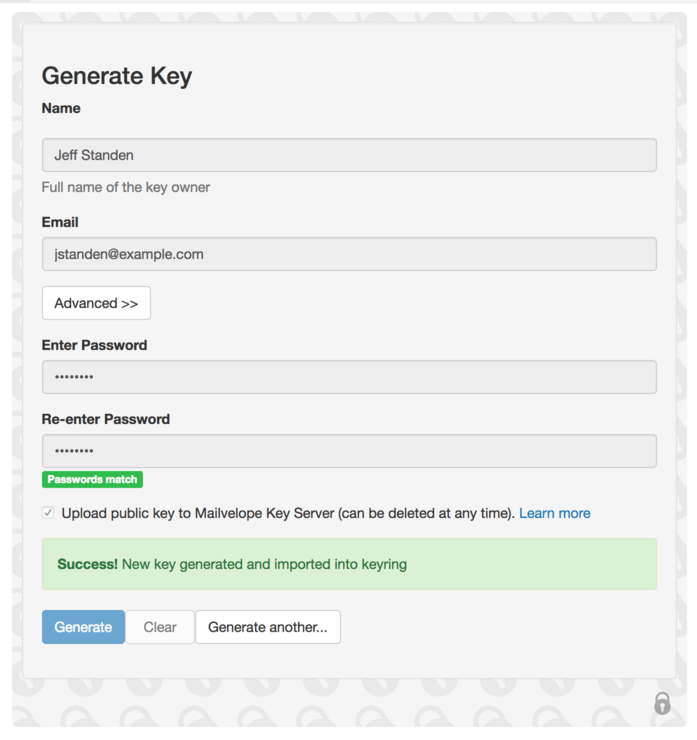
Task: Click the Email label
Action: point(60,222)
